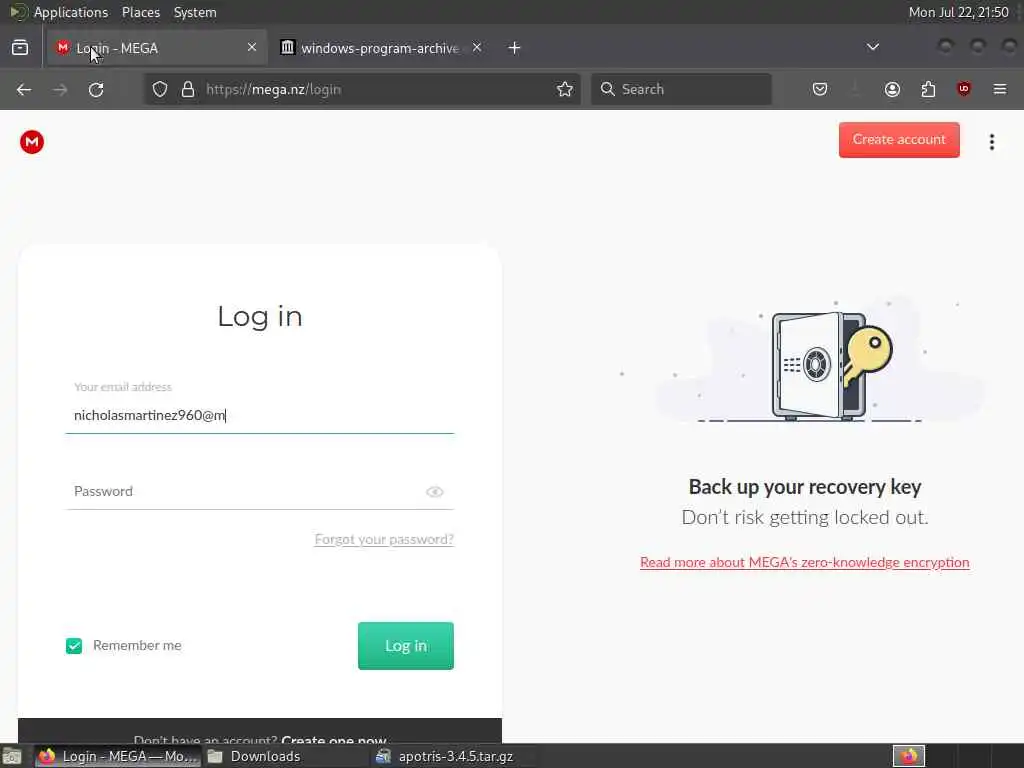Go back with the browser back arrow
1024x768 pixels.
tap(24, 89)
